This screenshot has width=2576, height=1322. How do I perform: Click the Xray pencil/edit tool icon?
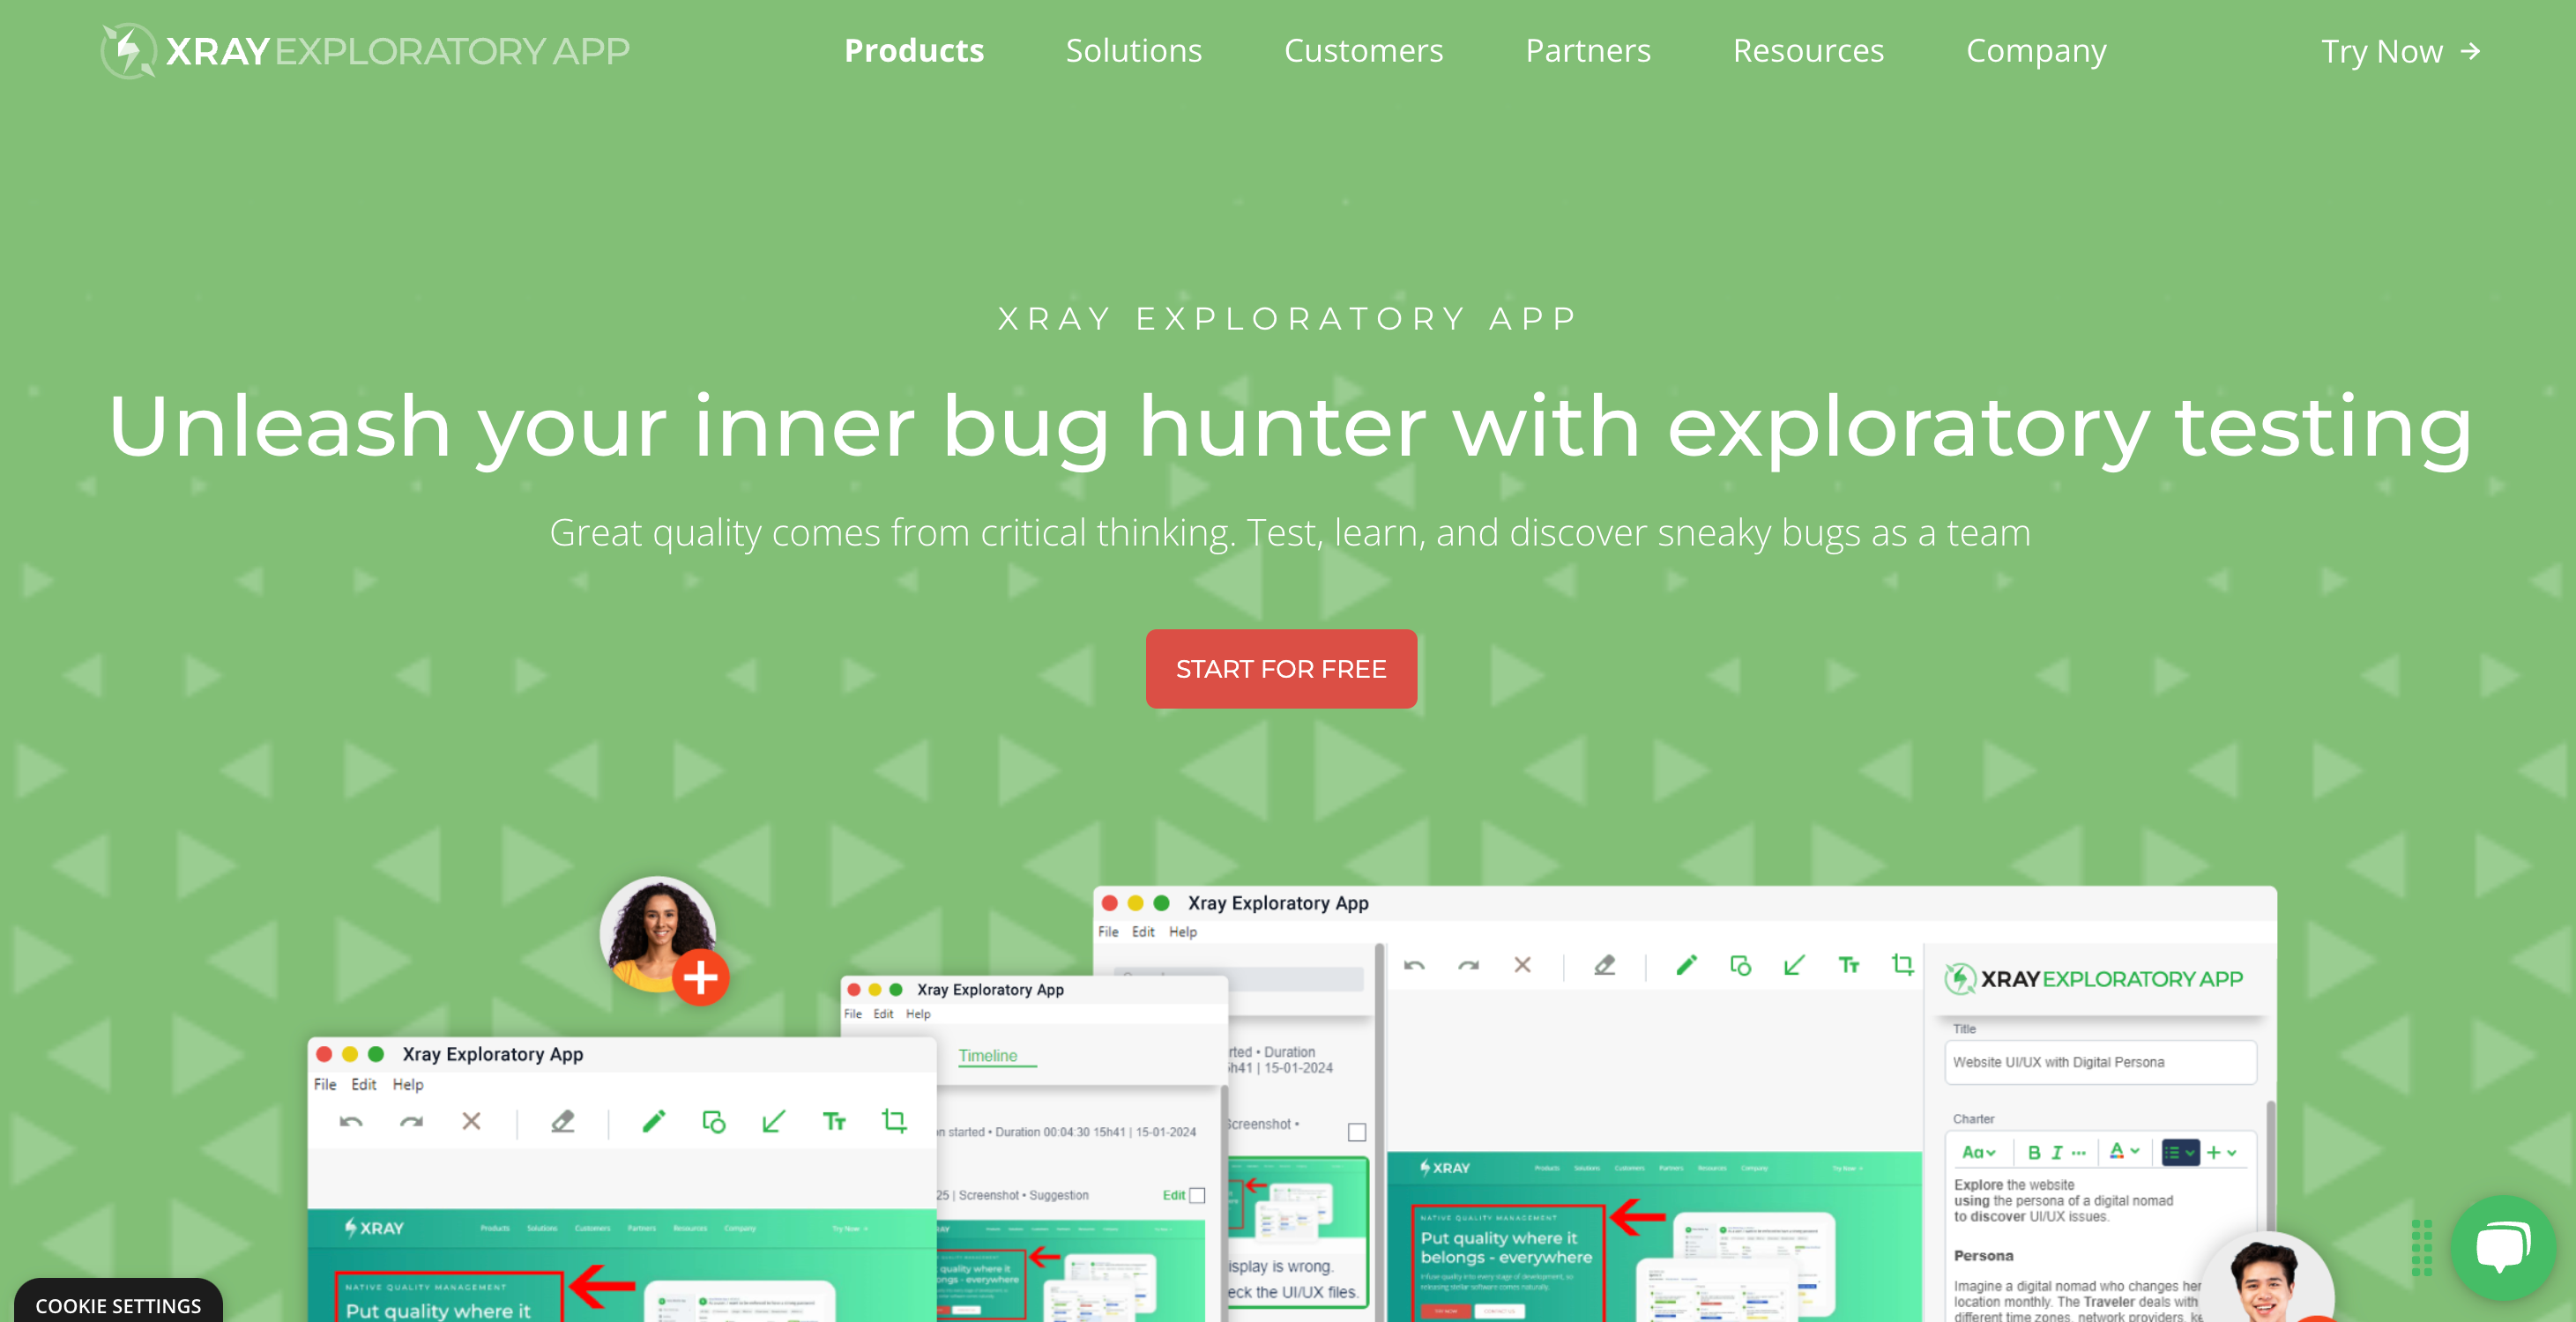(x=654, y=1125)
